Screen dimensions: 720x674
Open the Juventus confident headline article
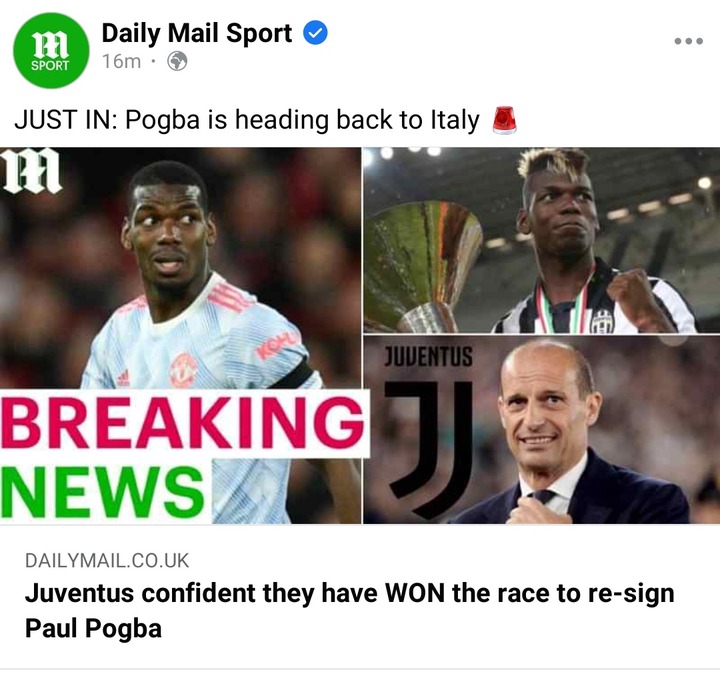349,611
